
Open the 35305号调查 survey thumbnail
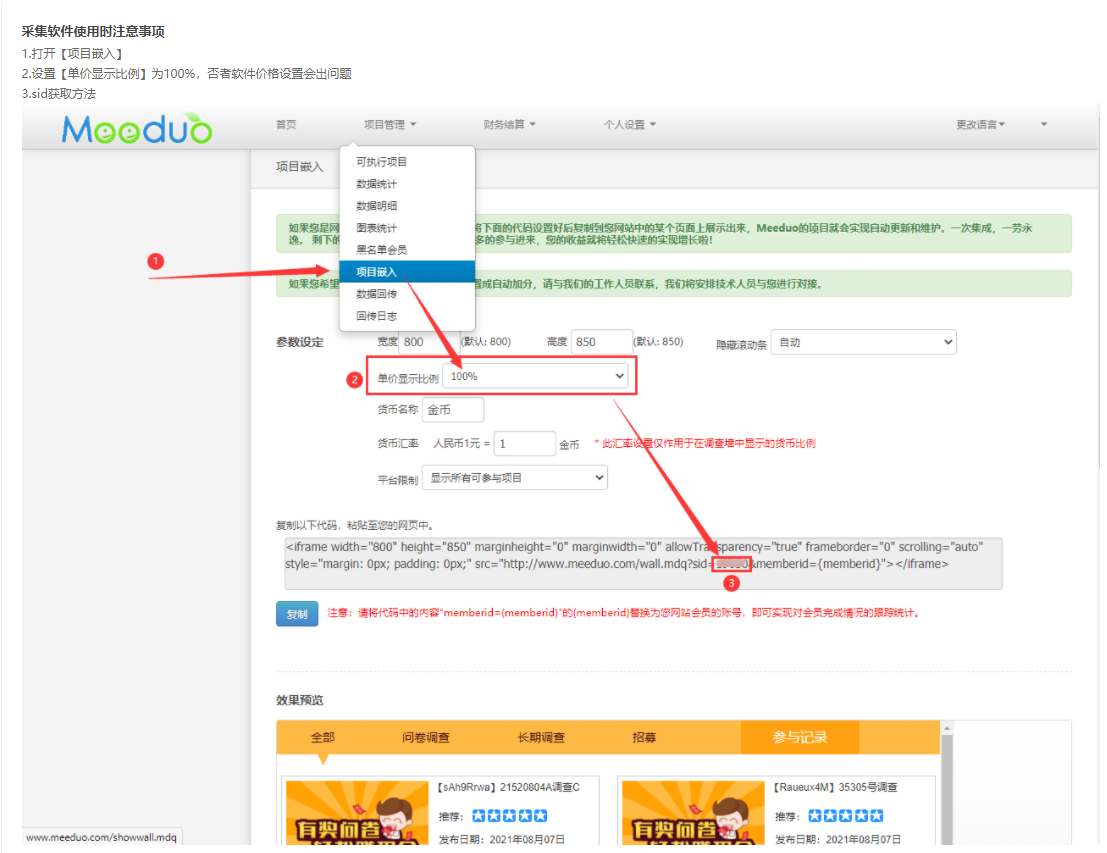[x=693, y=813]
